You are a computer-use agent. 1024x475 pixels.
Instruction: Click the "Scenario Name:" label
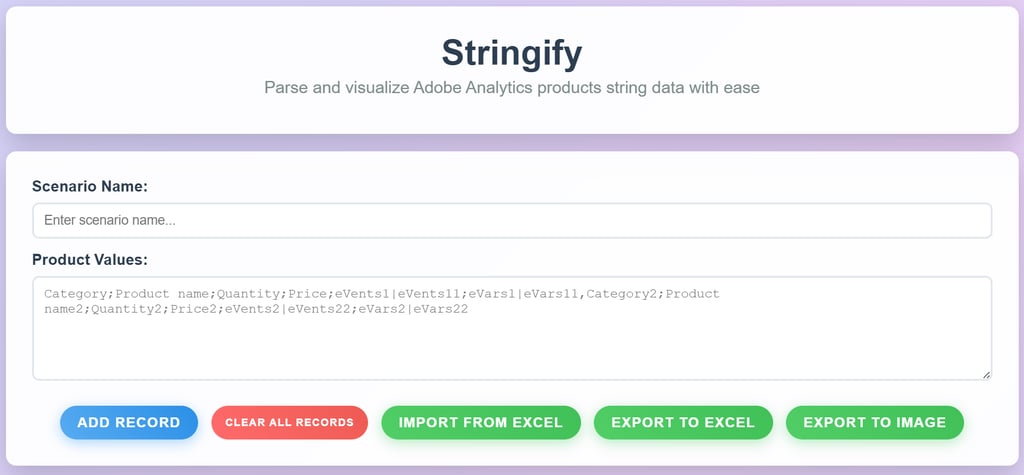pyautogui.click(x=90, y=186)
